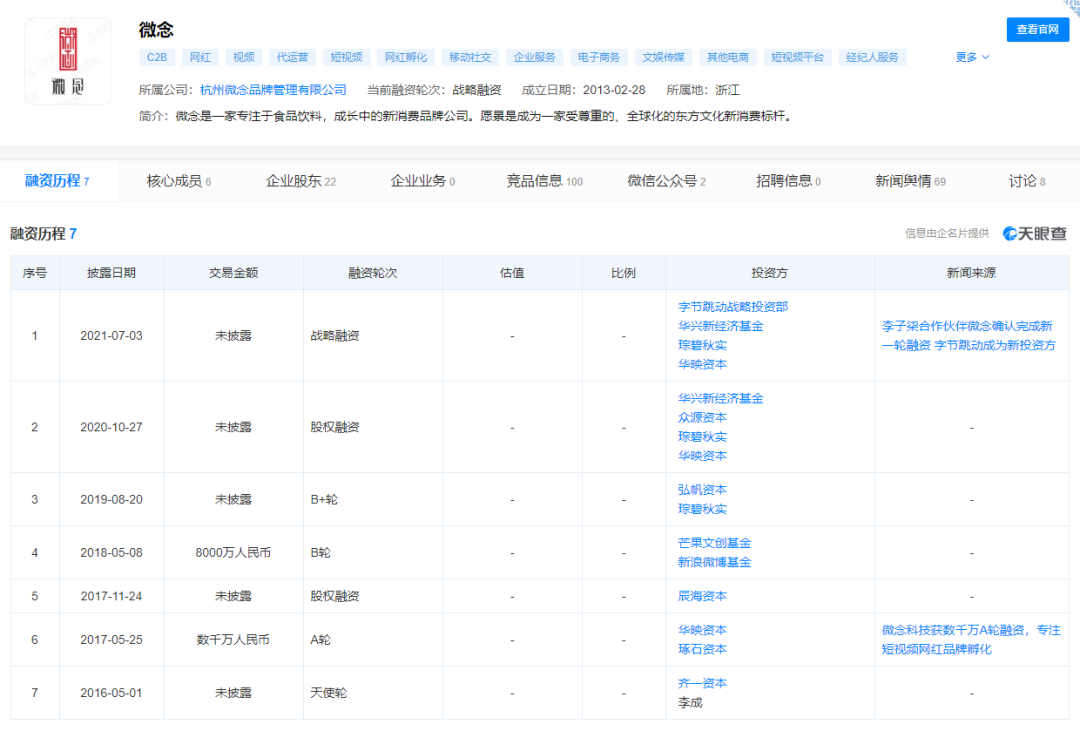Open 琮碧秋实 in the 战略融资 row
1080x731 pixels.
click(702, 345)
